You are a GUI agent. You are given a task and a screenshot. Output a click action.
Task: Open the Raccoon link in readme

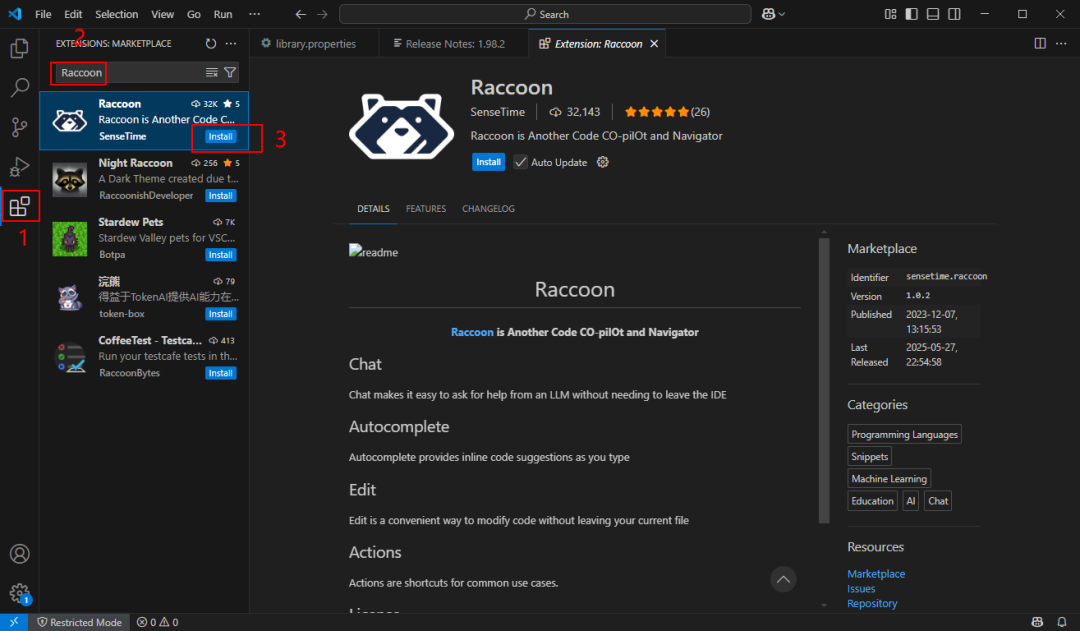[472, 332]
